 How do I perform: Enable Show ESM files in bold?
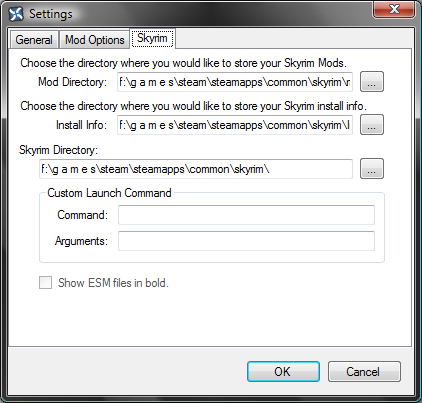(x=45, y=283)
